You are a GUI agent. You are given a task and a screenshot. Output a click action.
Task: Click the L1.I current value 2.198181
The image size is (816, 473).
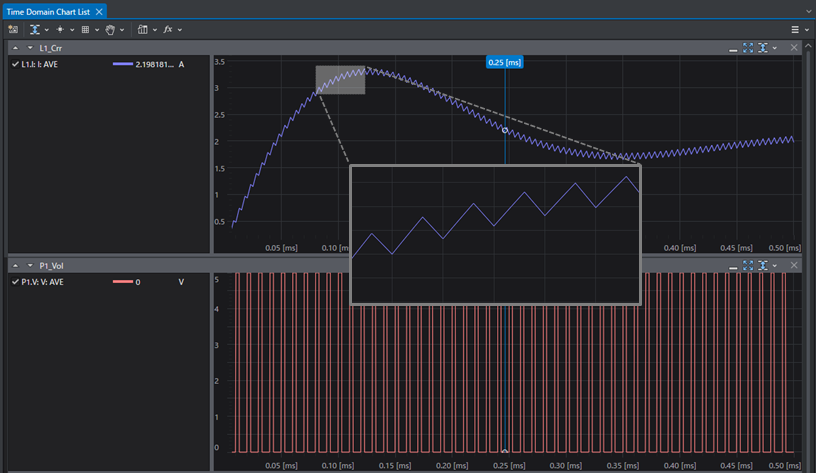(x=155, y=64)
